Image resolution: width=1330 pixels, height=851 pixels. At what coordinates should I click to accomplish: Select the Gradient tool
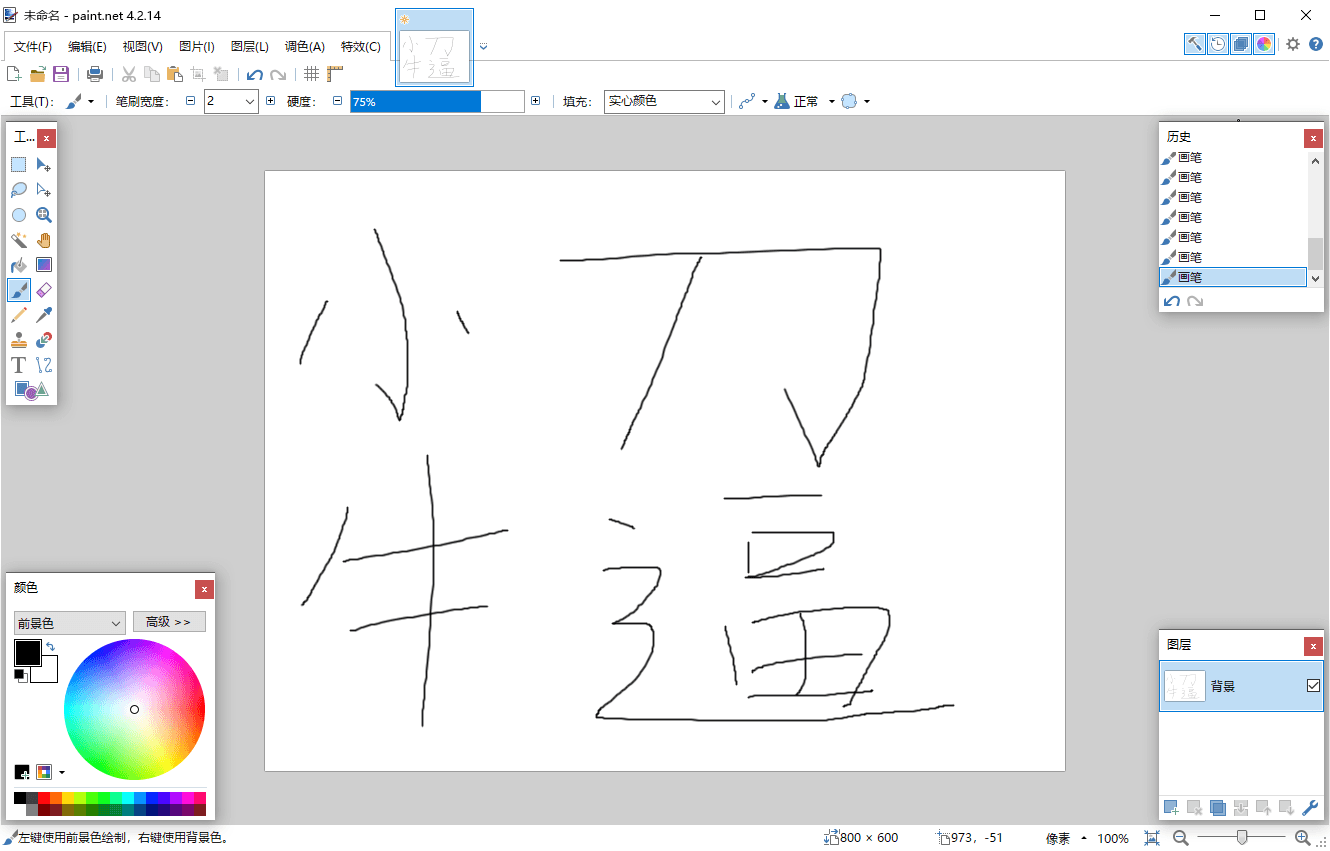pyautogui.click(x=44, y=264)
